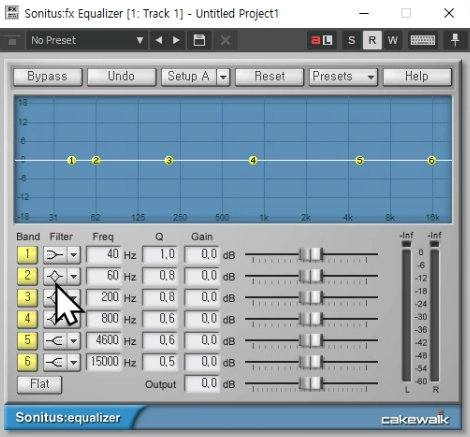Toggle the R automation read button
The height and width of the screenshot is (437, 470).
[x=372, y=40]
